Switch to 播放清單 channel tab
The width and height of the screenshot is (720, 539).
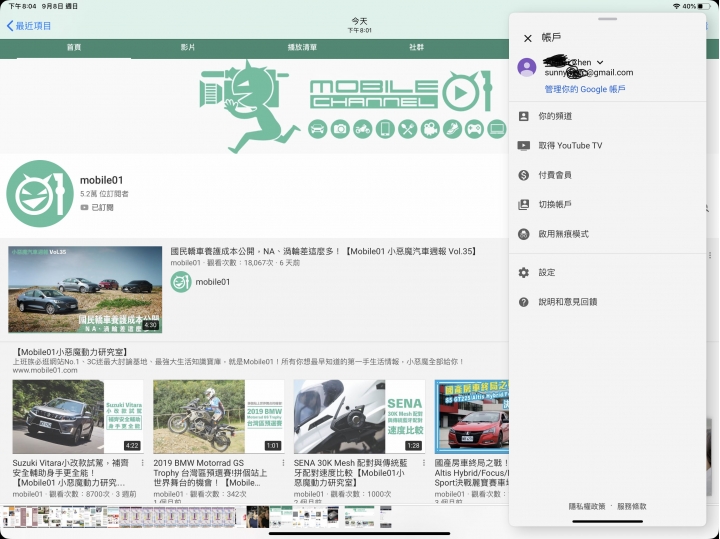coord(302,47)
